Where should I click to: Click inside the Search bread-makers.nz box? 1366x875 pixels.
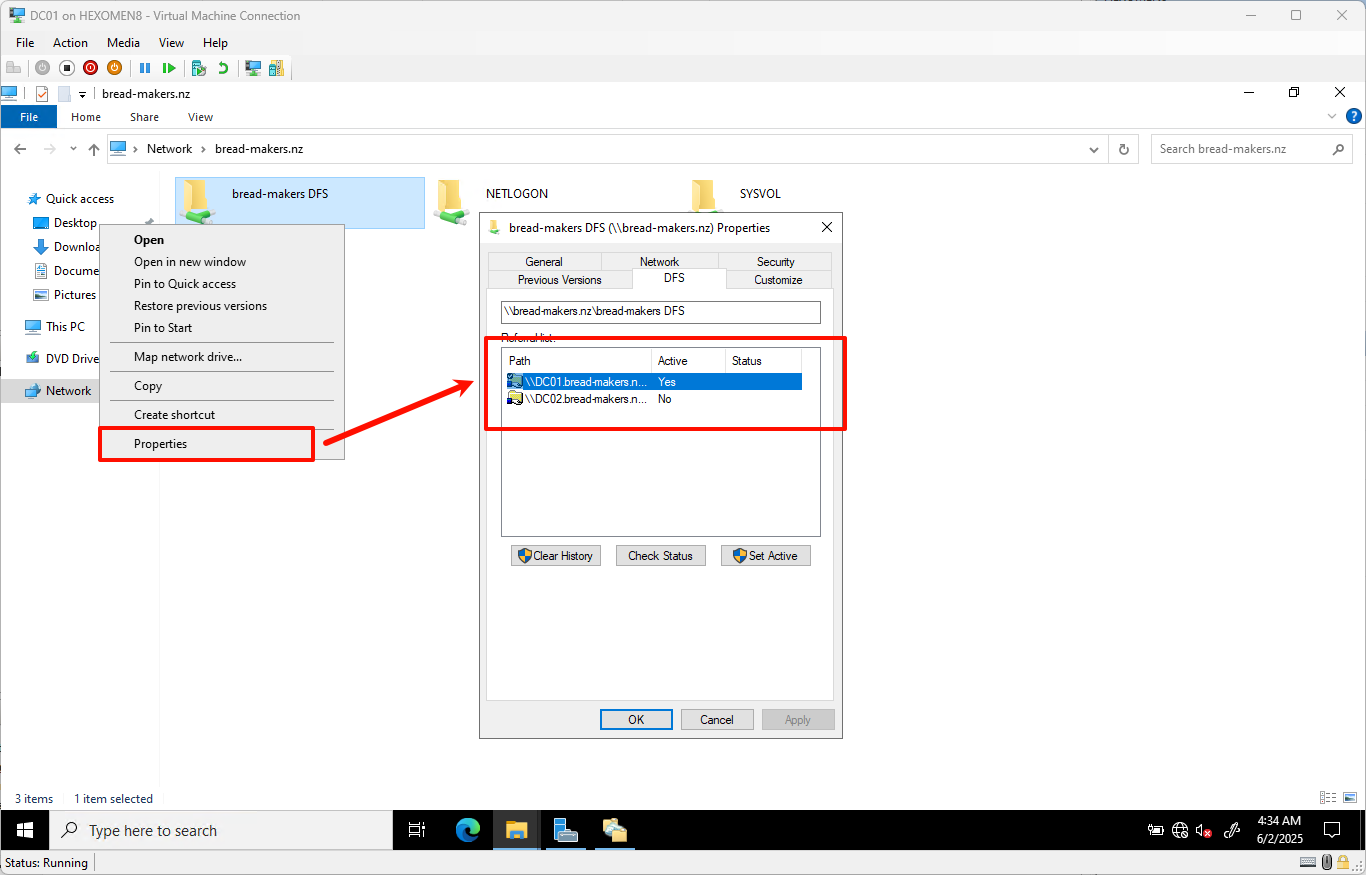point(1240,148)
